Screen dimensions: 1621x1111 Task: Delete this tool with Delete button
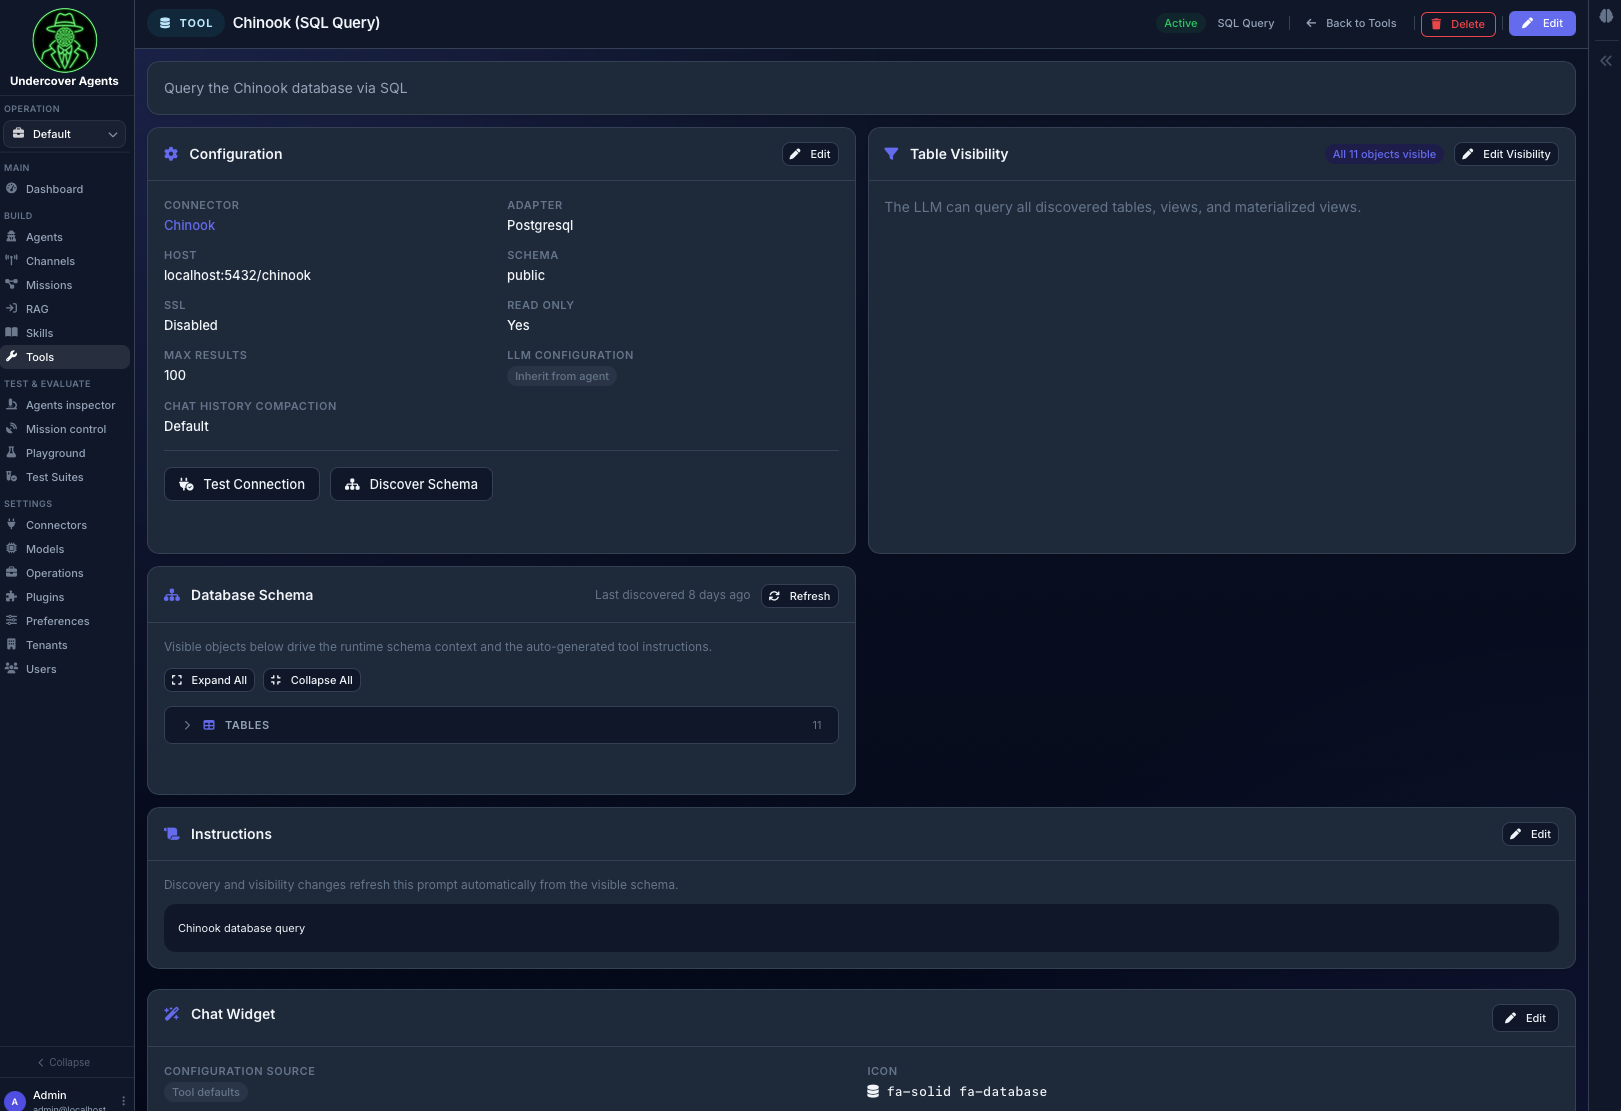[1458, 24]
